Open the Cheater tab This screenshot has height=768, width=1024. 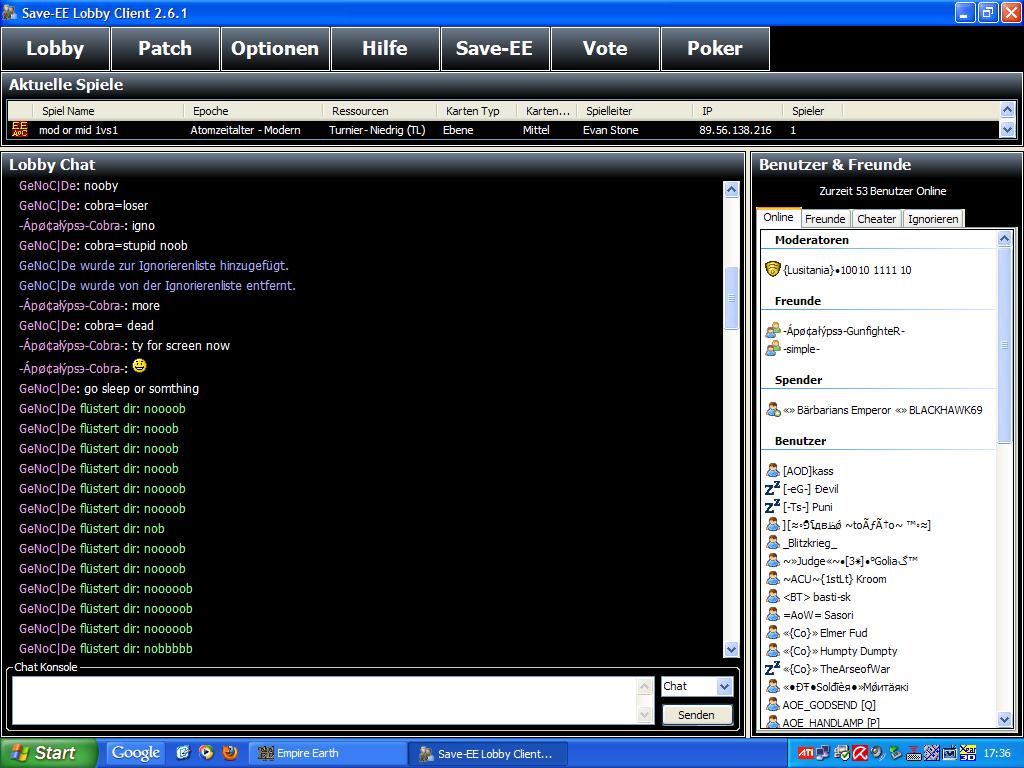876,219
